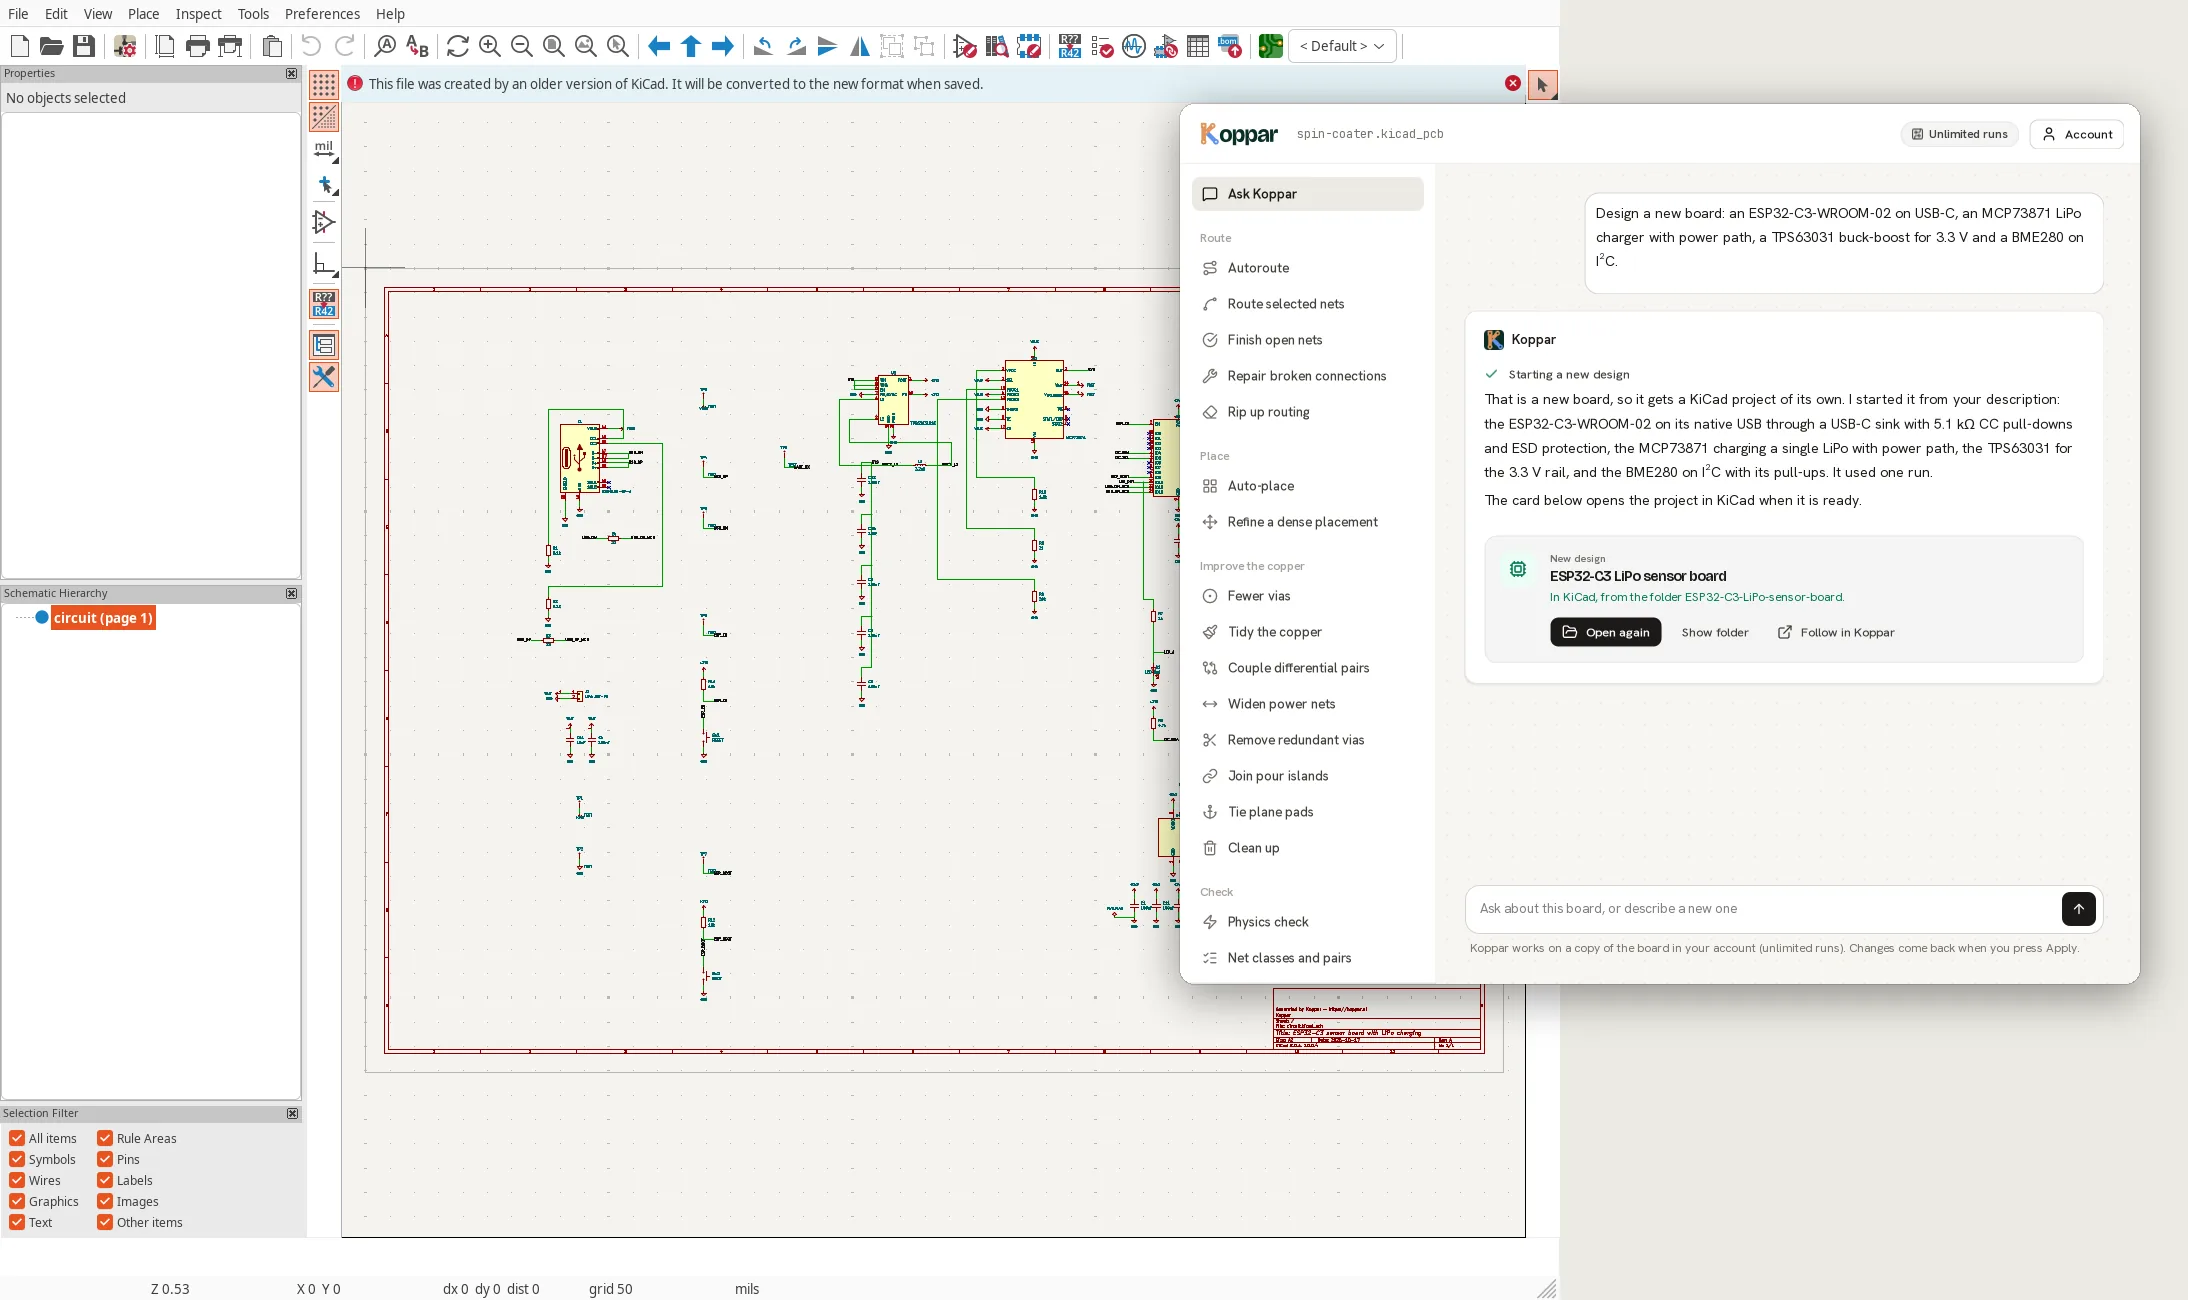
Task: Generate a bill of materials
Action: [1230, 46]
